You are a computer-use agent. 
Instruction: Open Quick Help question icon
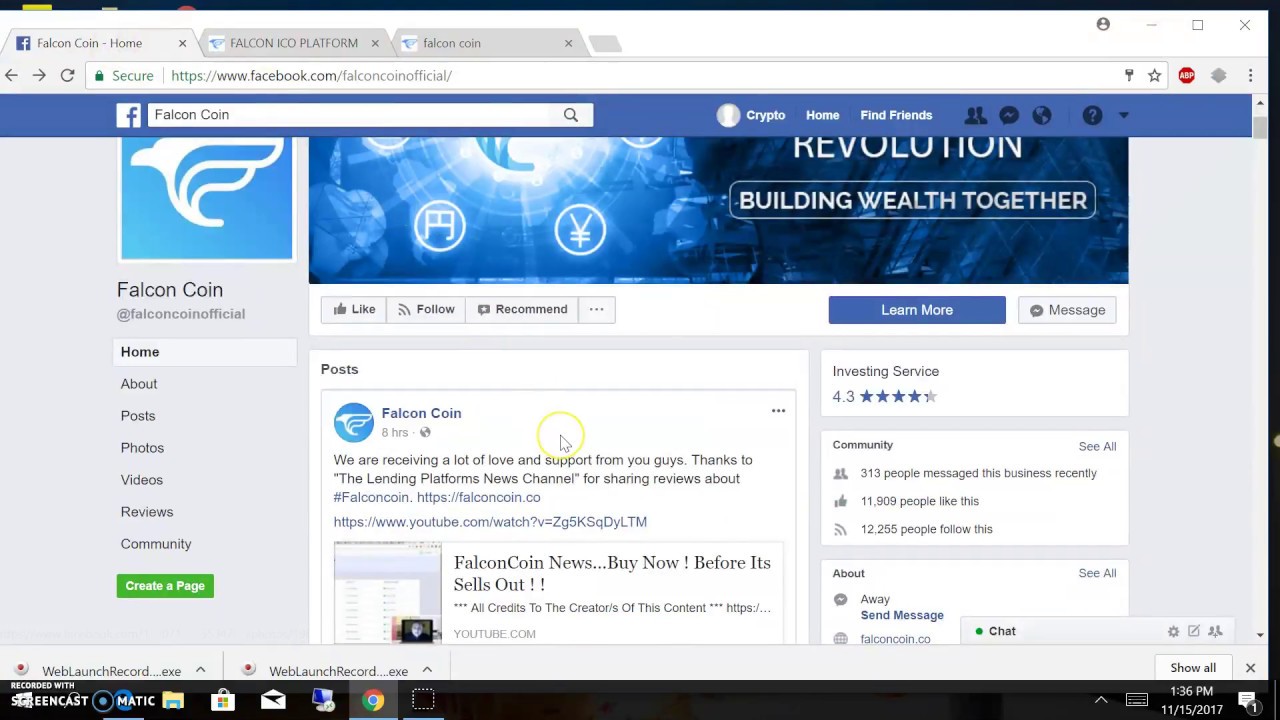pyautogui.click(x=1092, y=115)
